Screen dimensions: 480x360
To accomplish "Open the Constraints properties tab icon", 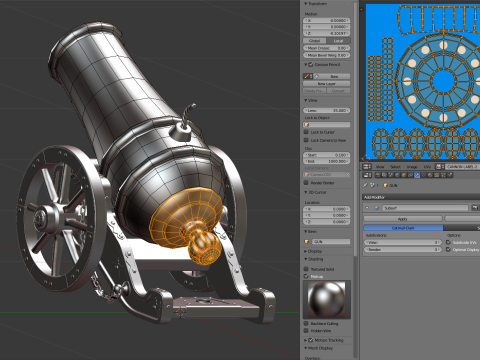I will (x=410, y=175).
